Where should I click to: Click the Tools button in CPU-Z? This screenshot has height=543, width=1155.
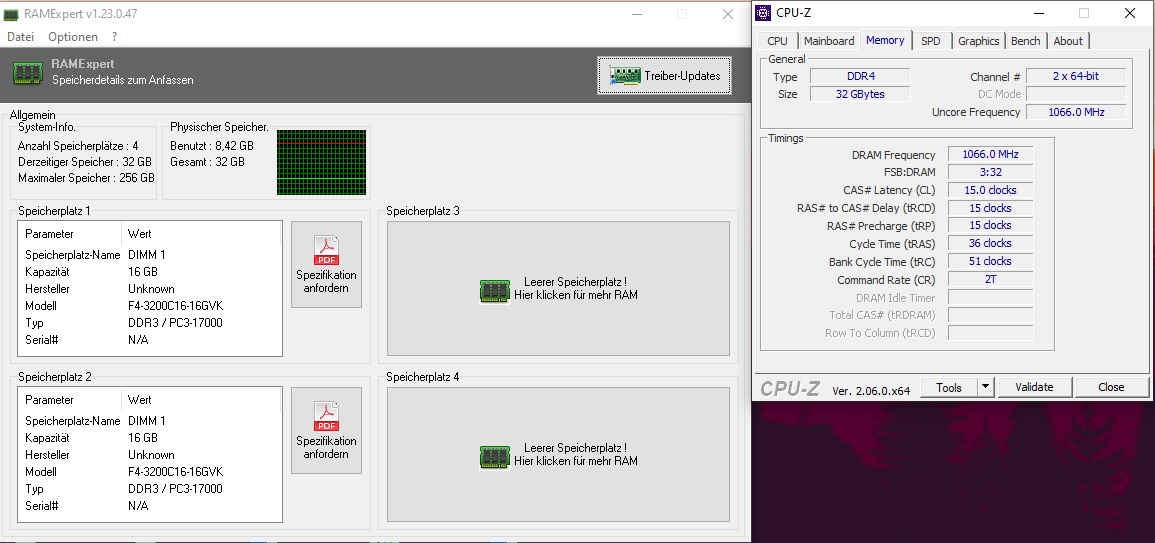click(x=949, y=388)
